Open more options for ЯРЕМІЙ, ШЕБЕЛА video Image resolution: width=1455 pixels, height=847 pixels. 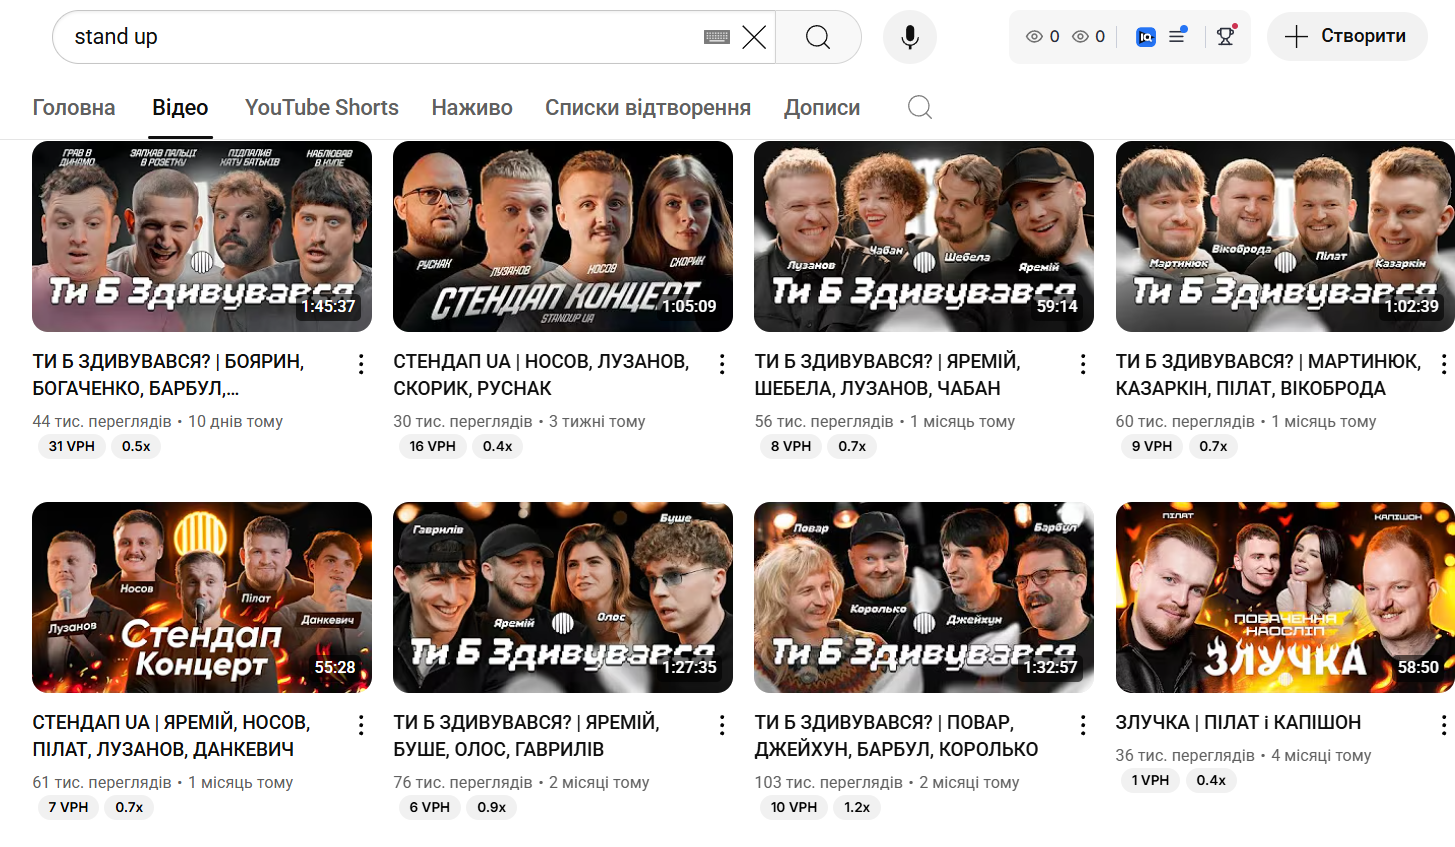1083,365
